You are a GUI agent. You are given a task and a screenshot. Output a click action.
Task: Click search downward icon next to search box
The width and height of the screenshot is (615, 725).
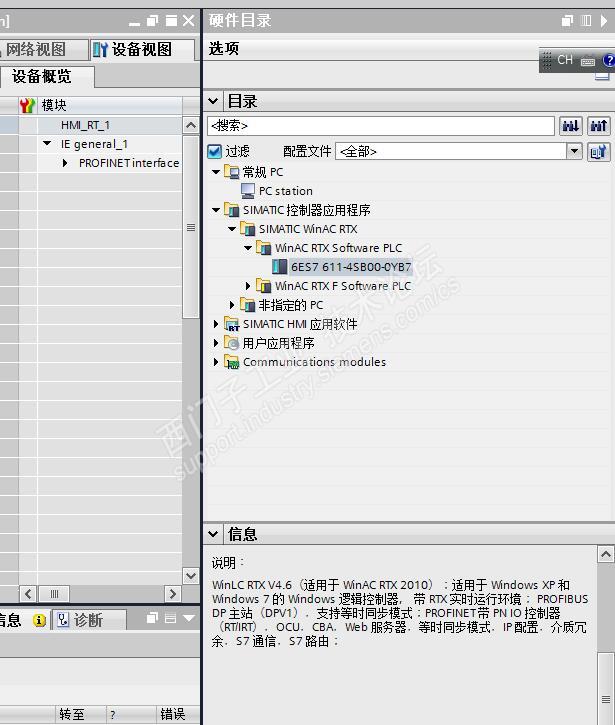click(570, 126)
